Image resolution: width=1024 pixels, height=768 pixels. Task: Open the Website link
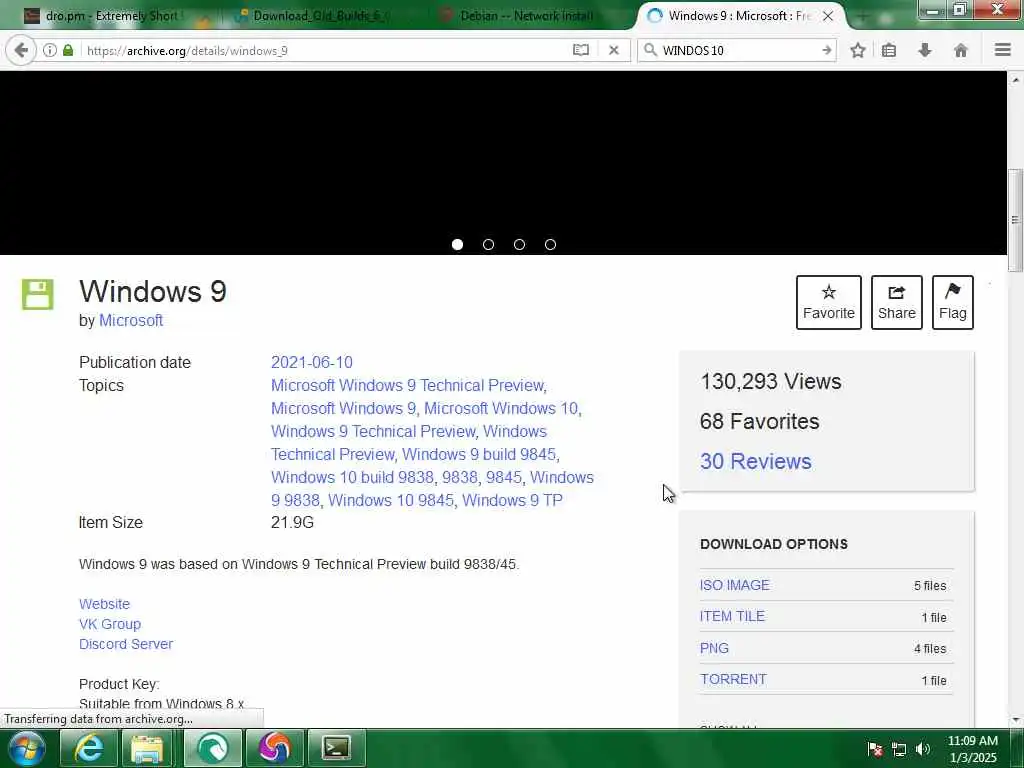104,604
